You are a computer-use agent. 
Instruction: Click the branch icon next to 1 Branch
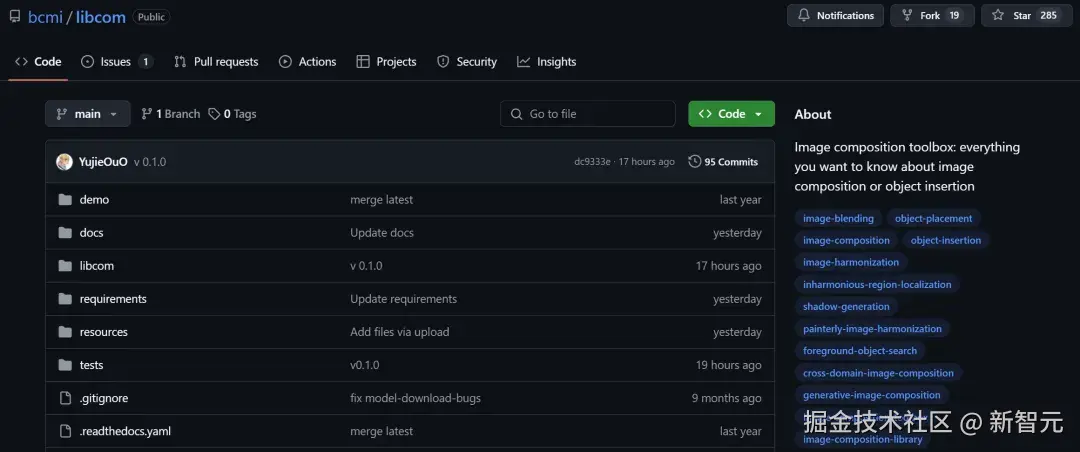(x=147, y=114)
